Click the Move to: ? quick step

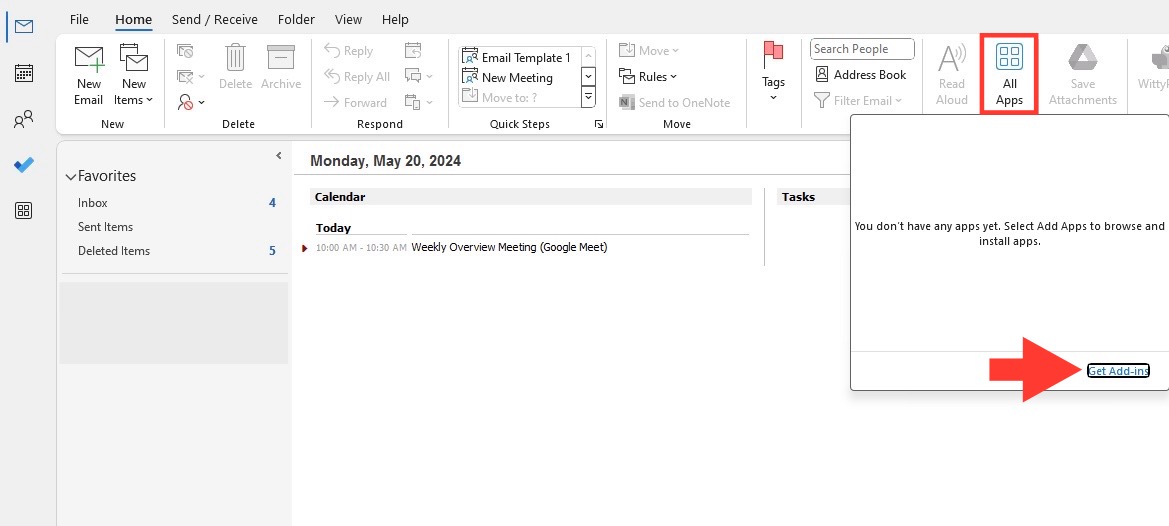click(500, 96)
